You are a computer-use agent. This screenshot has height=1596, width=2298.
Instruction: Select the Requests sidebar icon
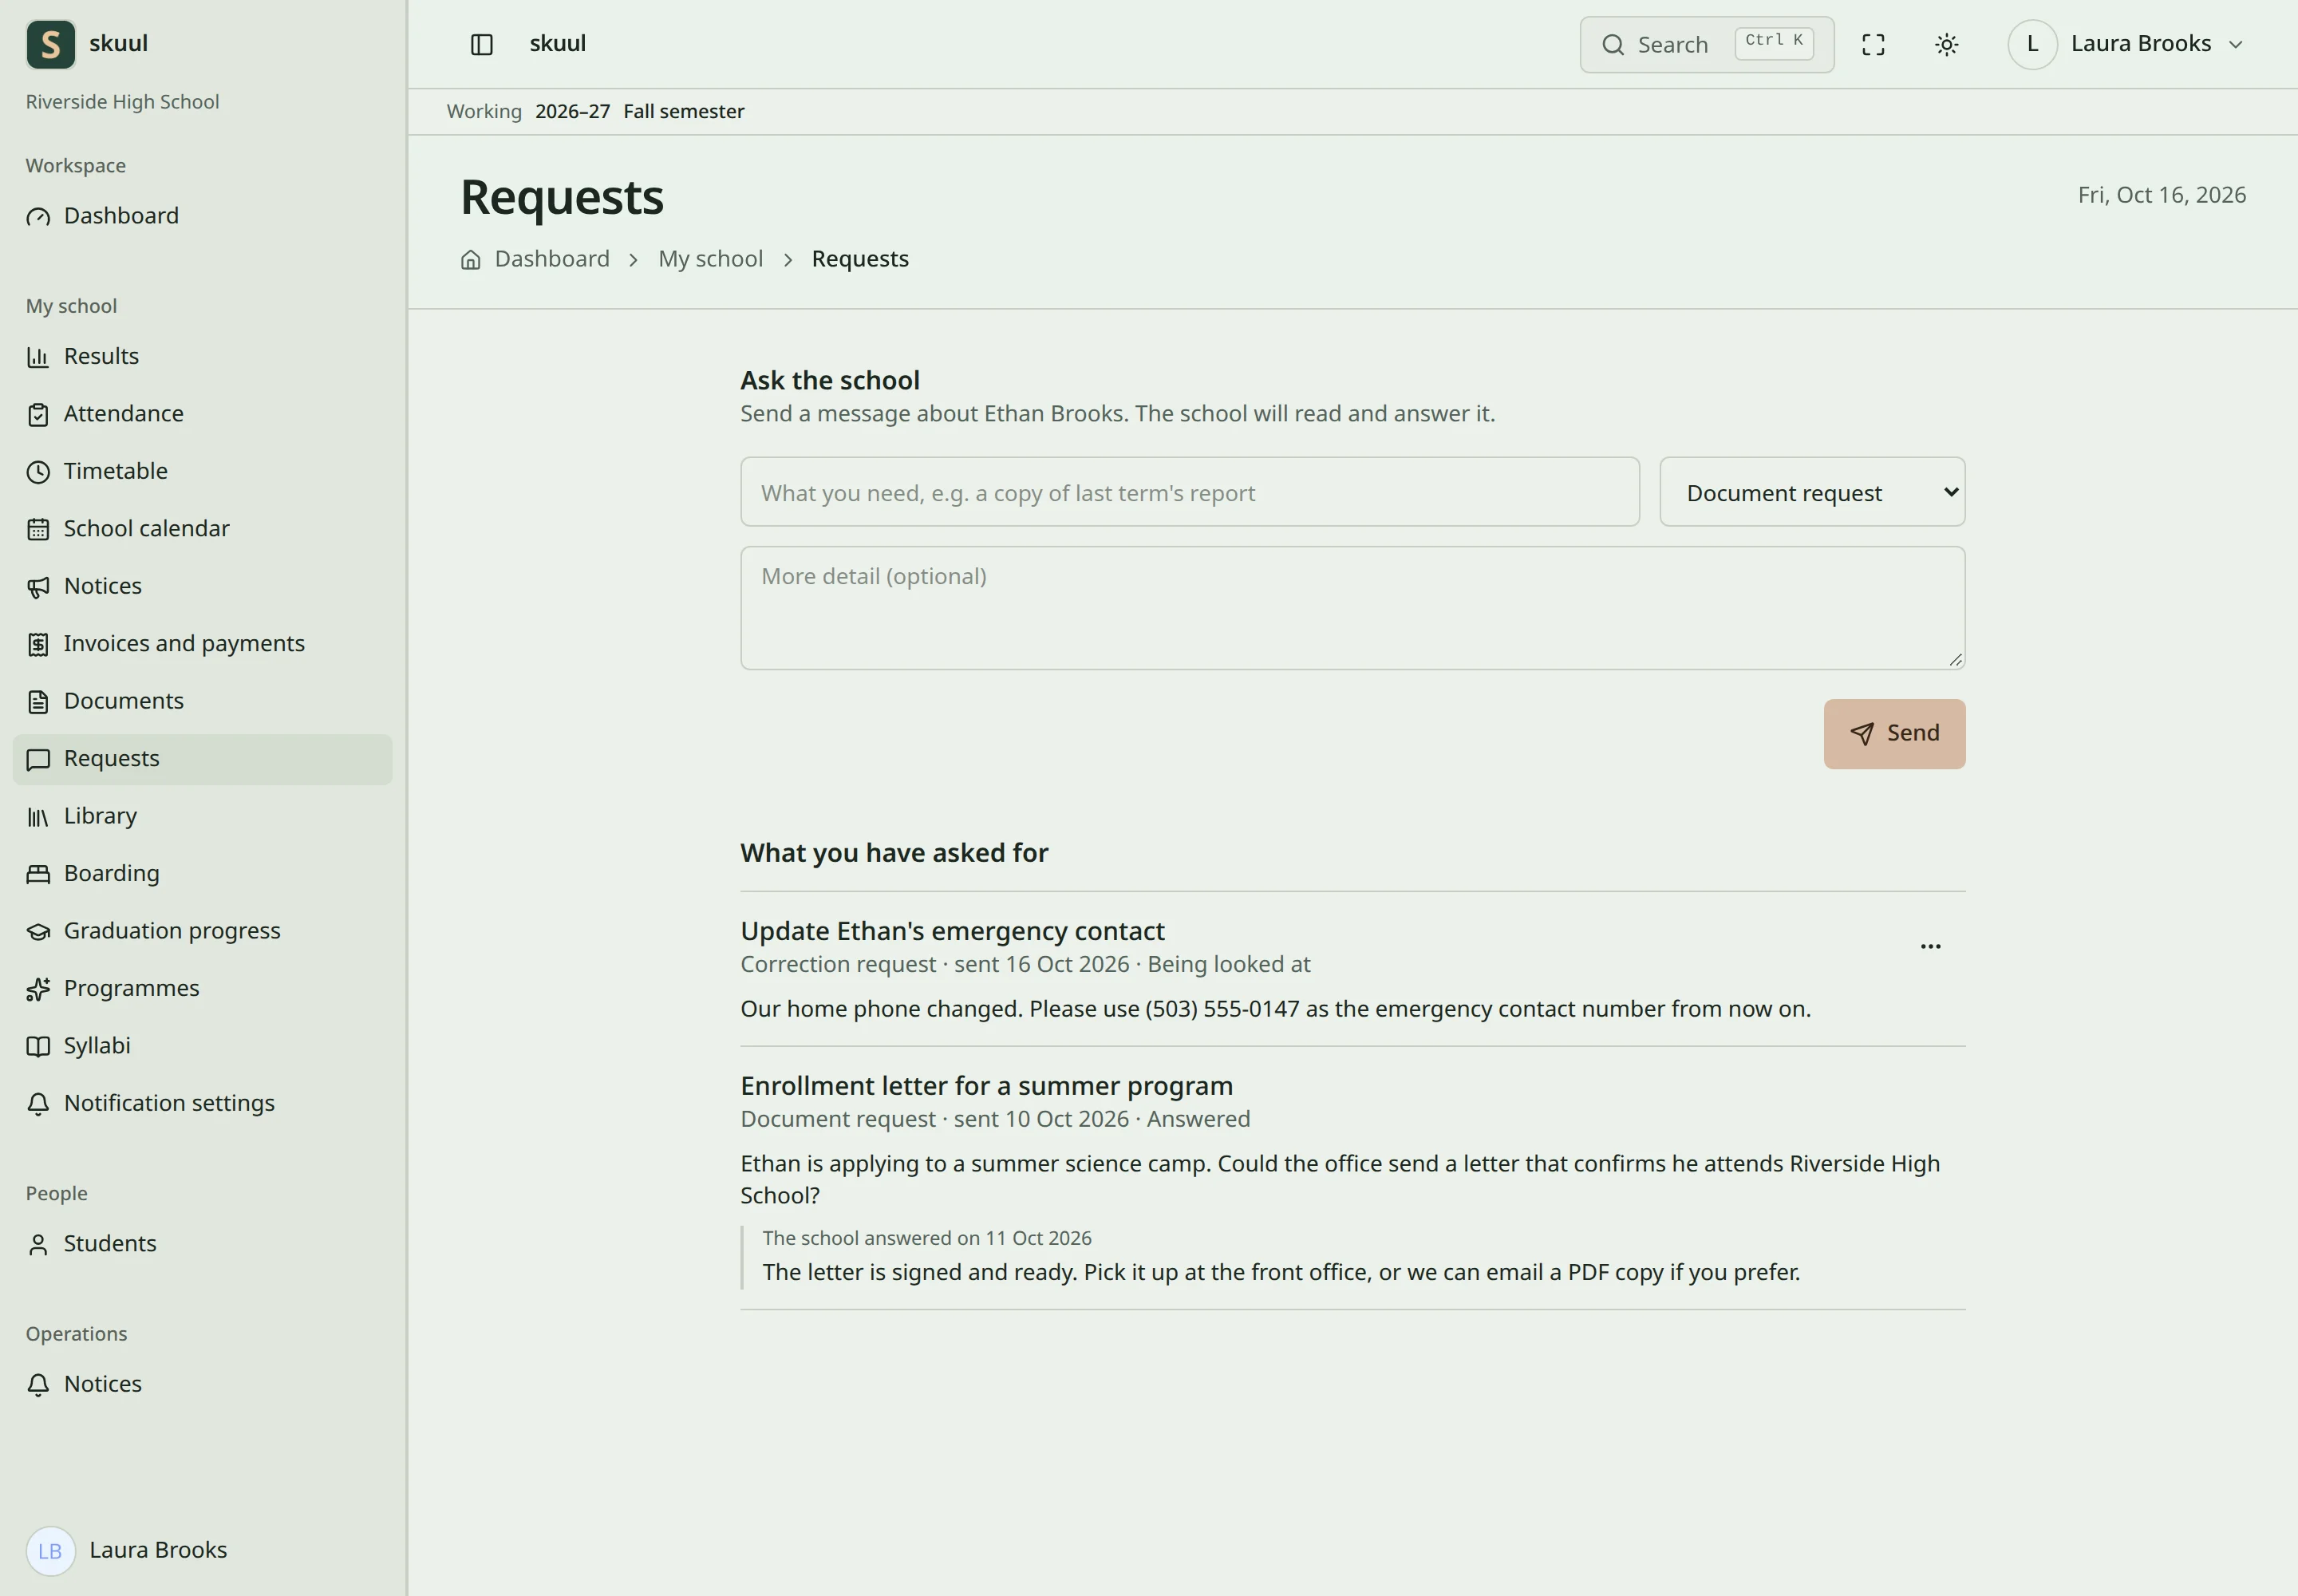[x=38, y=759]
